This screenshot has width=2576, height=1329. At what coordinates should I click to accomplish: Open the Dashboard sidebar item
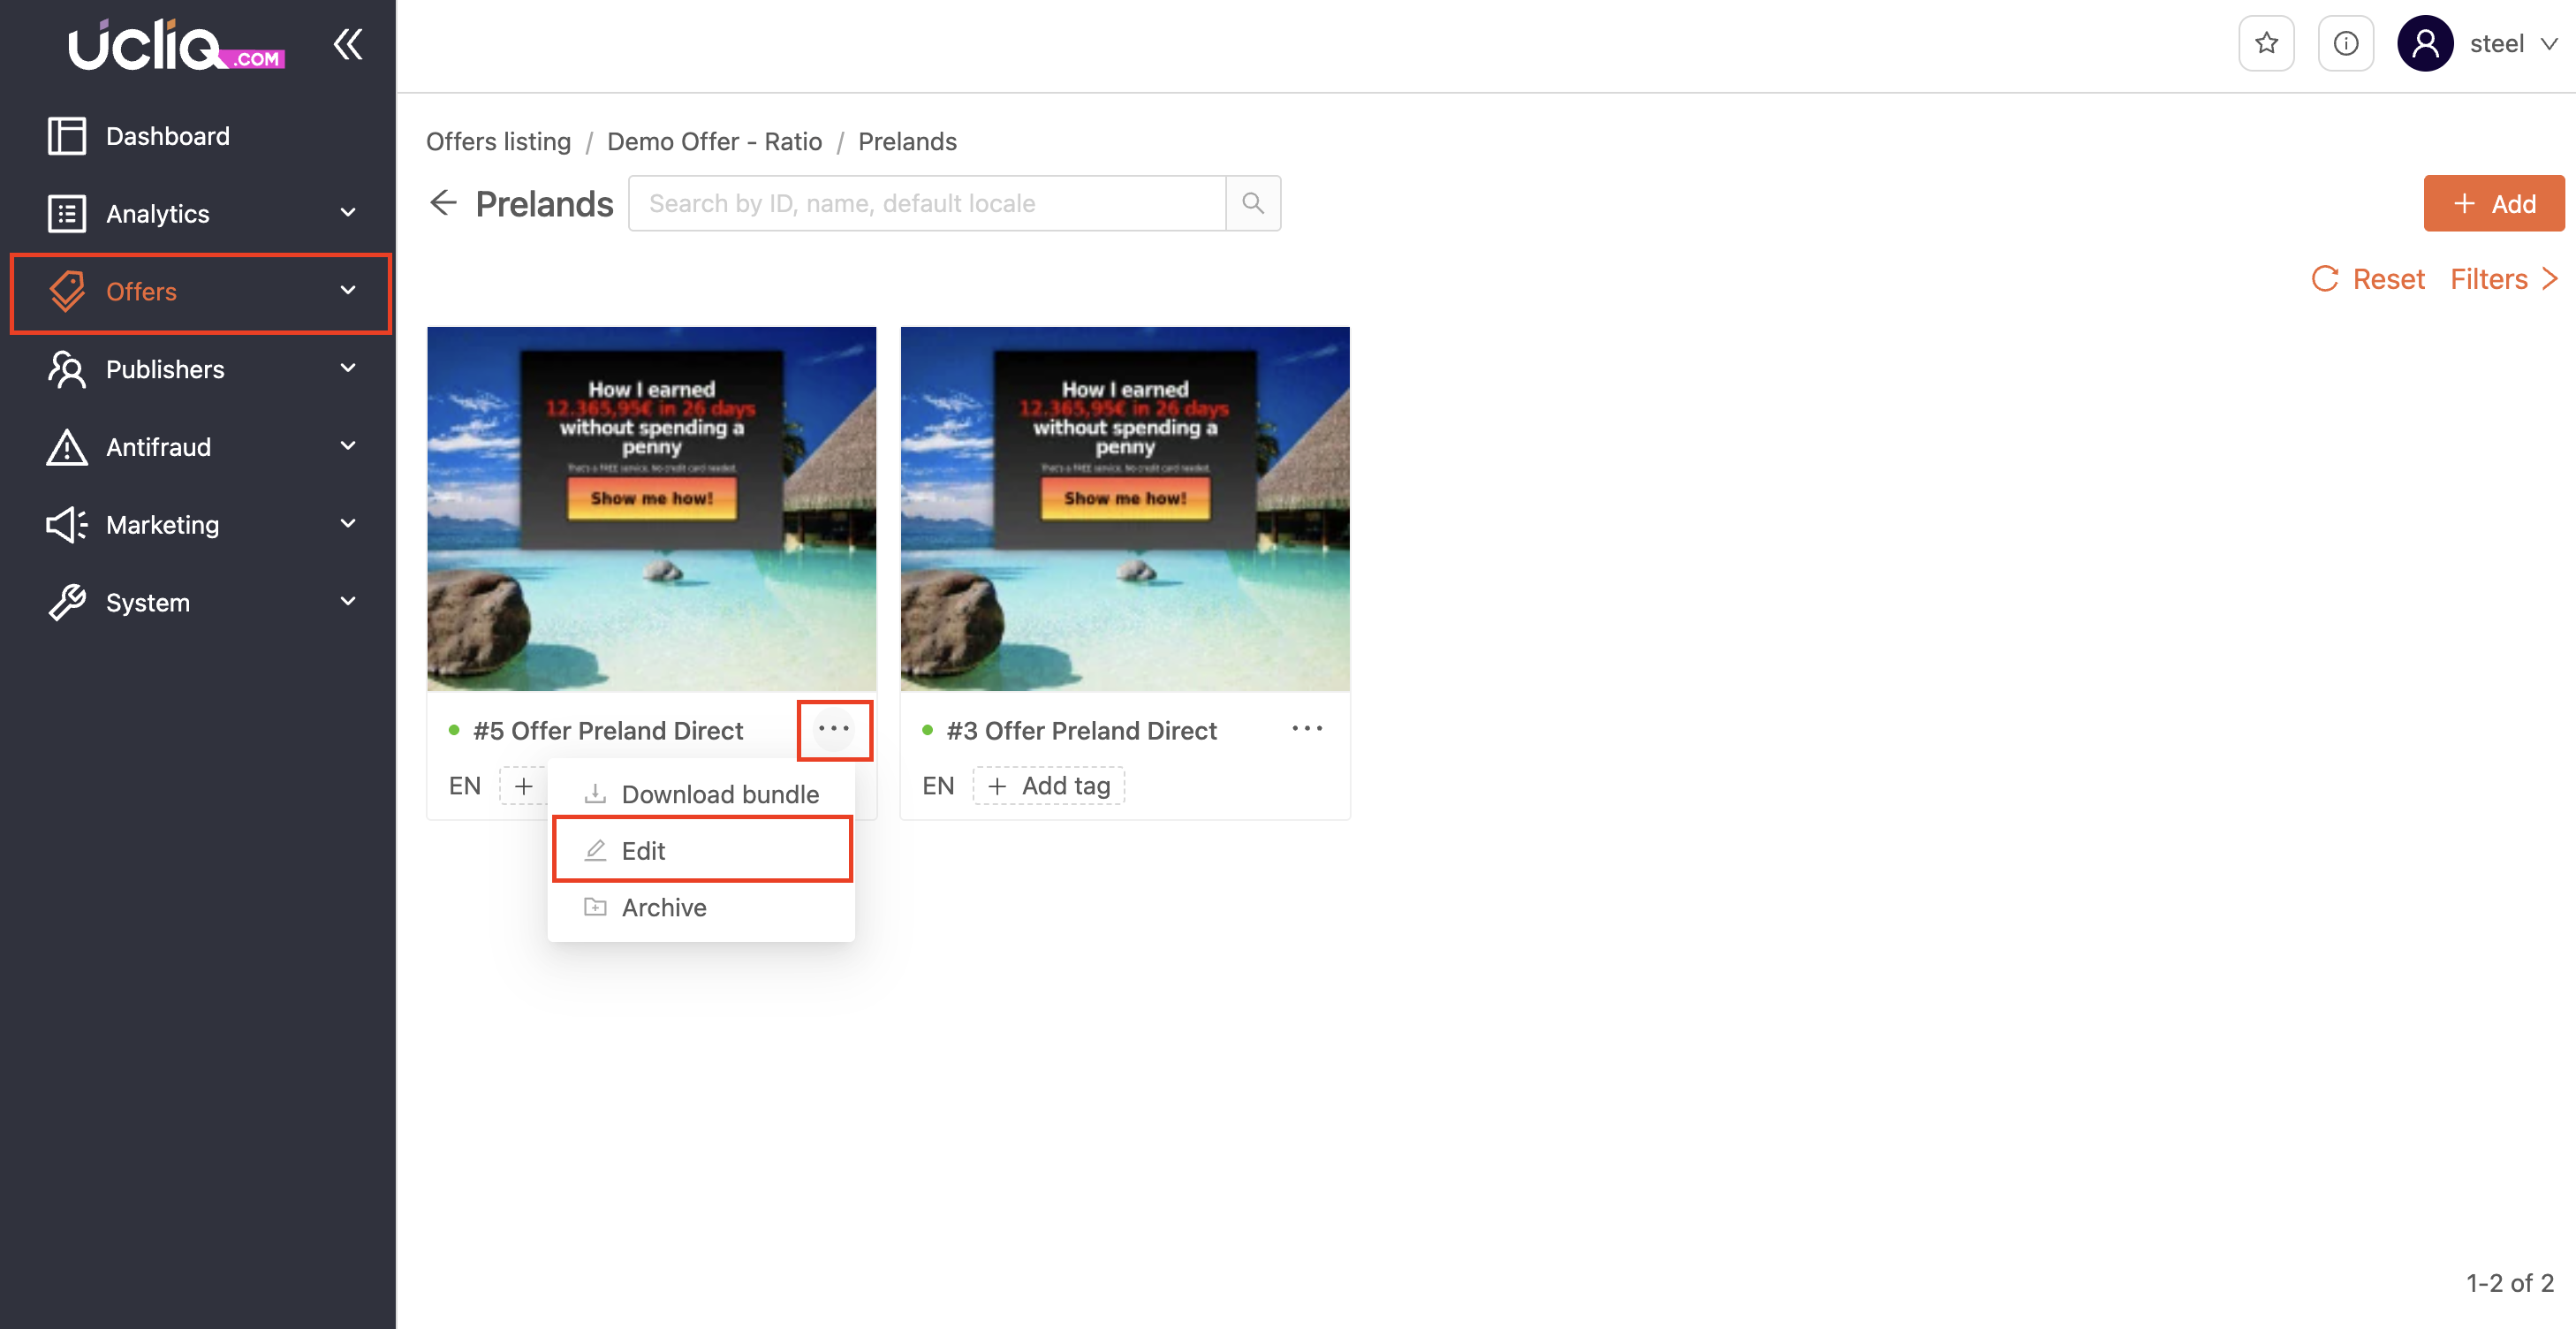[168, 136]
